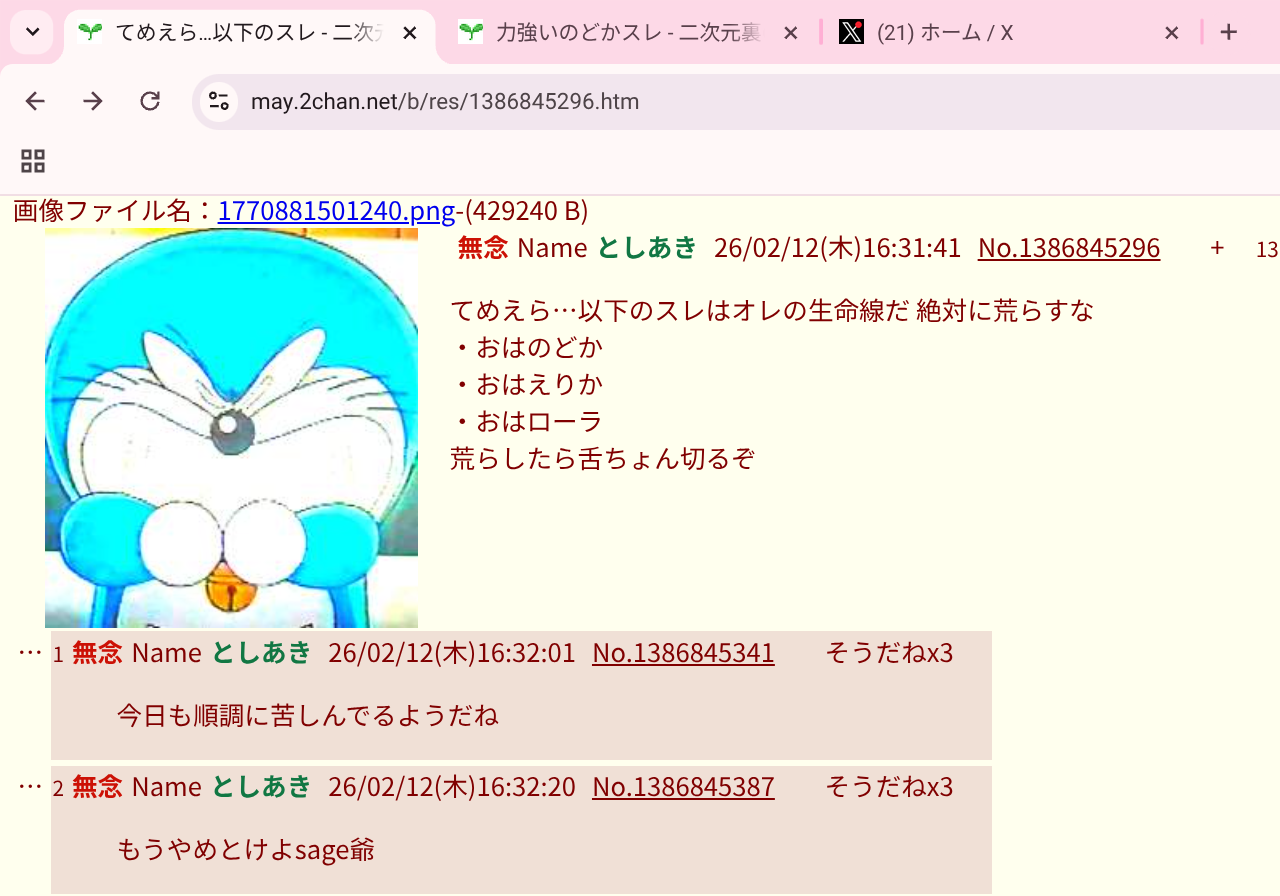Expand the tab search dropdown arrow
1280x896 pixels.
pos(32,33)
